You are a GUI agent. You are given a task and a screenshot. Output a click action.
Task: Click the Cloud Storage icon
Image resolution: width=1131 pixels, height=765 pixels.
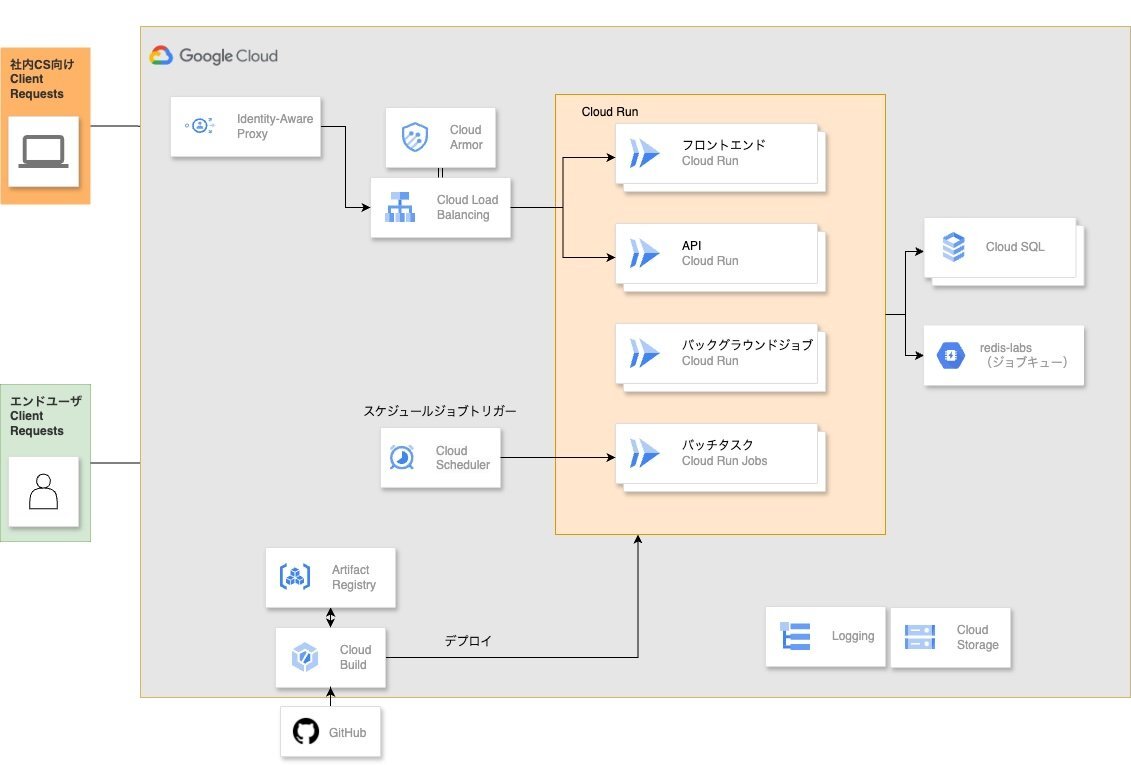tap(920, 637)
